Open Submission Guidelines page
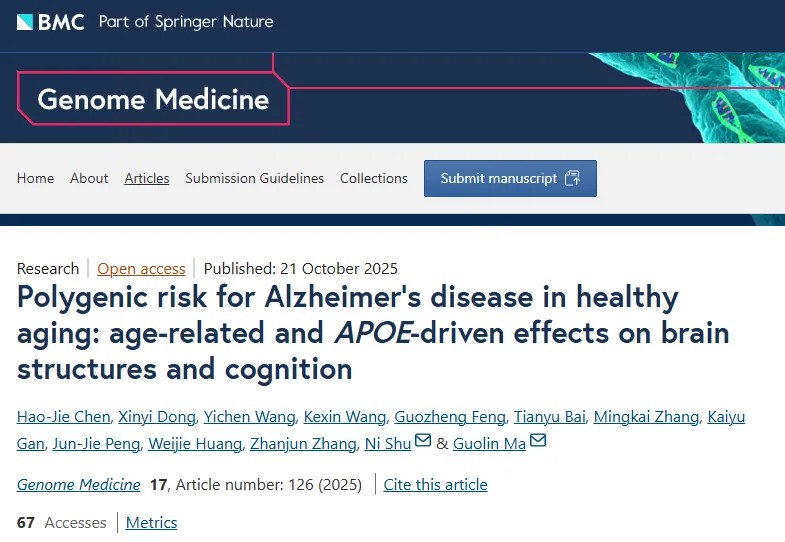Viewport: 785px width, 542px height. coord(255,178)
